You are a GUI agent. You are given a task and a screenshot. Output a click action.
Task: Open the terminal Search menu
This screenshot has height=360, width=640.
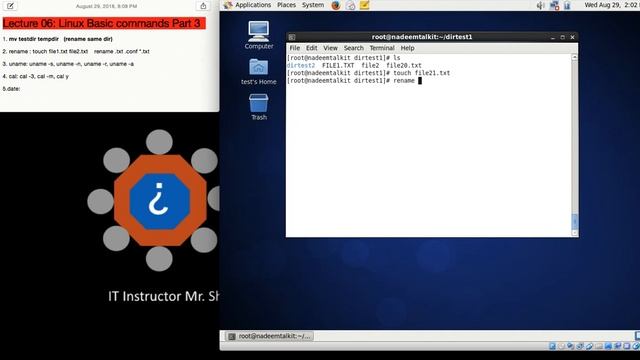tap(353, 48)
